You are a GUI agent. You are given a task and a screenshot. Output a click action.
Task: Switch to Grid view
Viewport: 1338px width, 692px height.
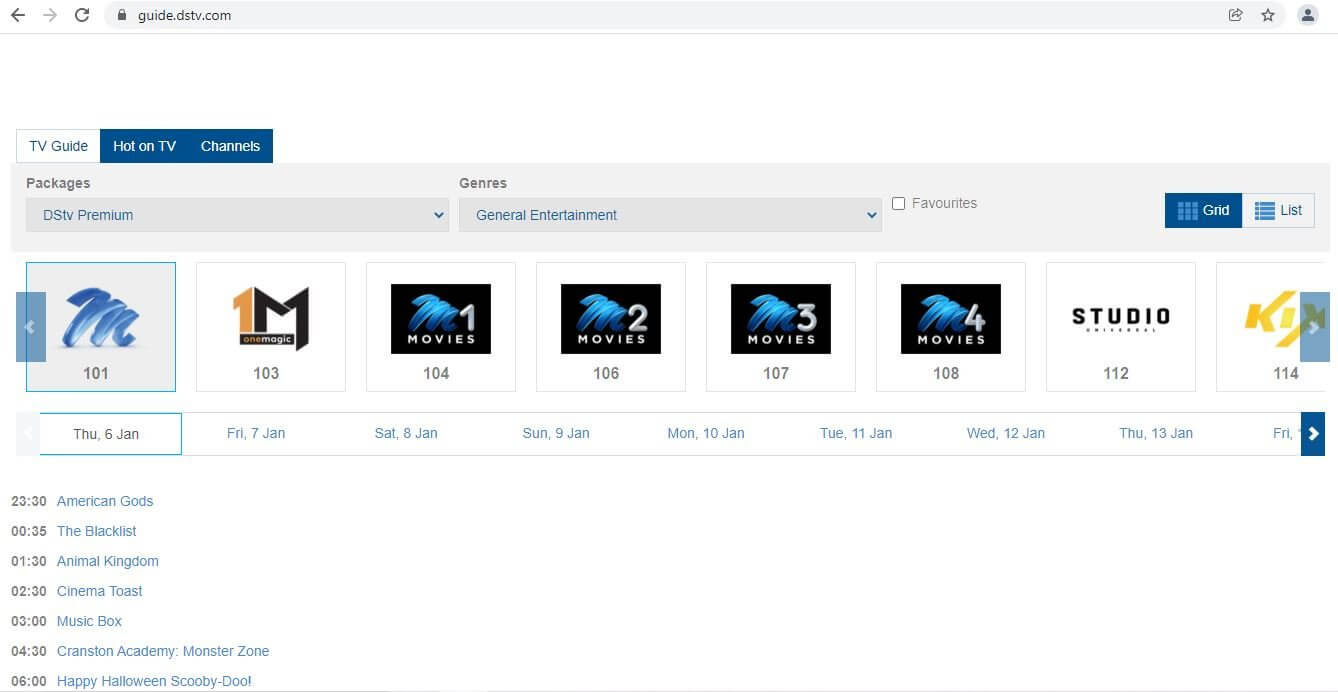(x=1204, y=210)
